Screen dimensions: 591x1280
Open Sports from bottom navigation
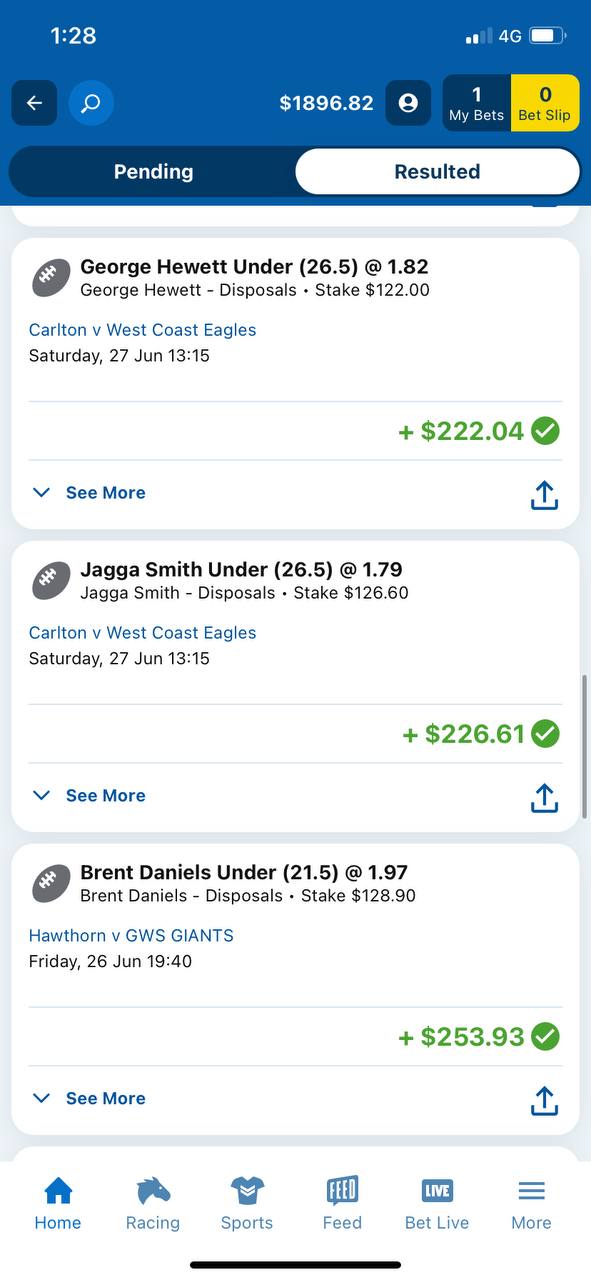click(247, 1203)
